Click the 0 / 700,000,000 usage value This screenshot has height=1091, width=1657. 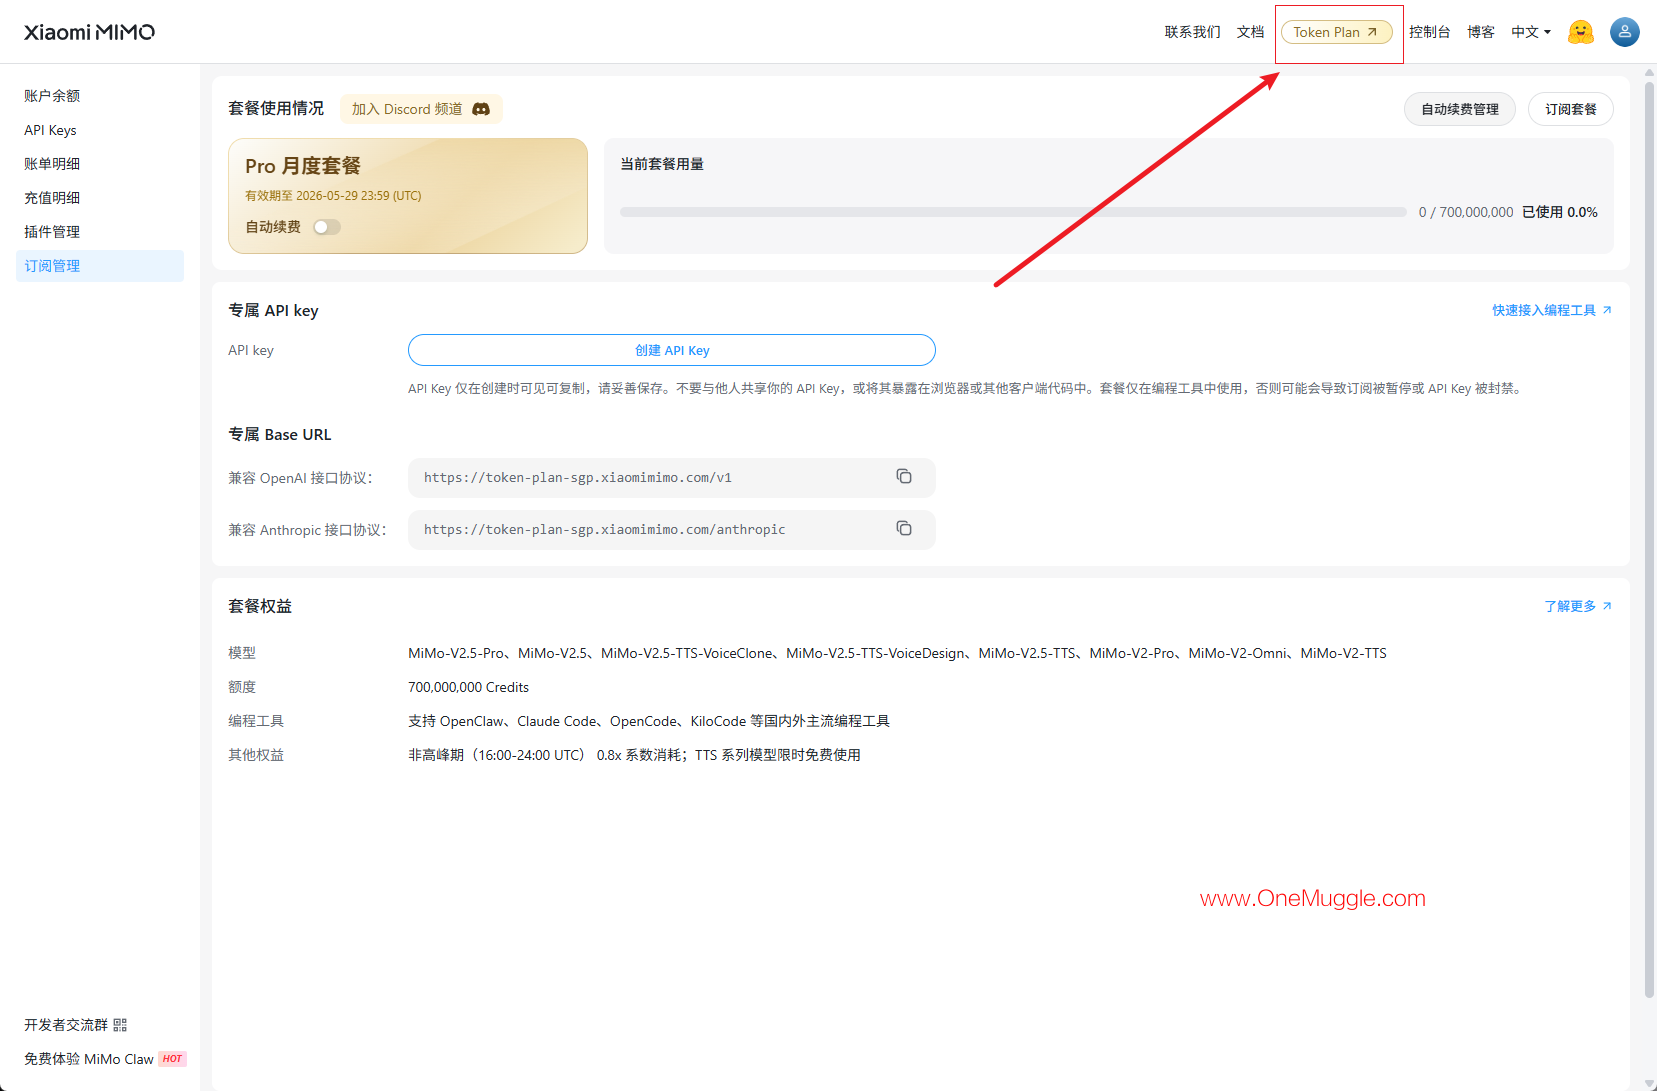click(x=1466, y=212)
